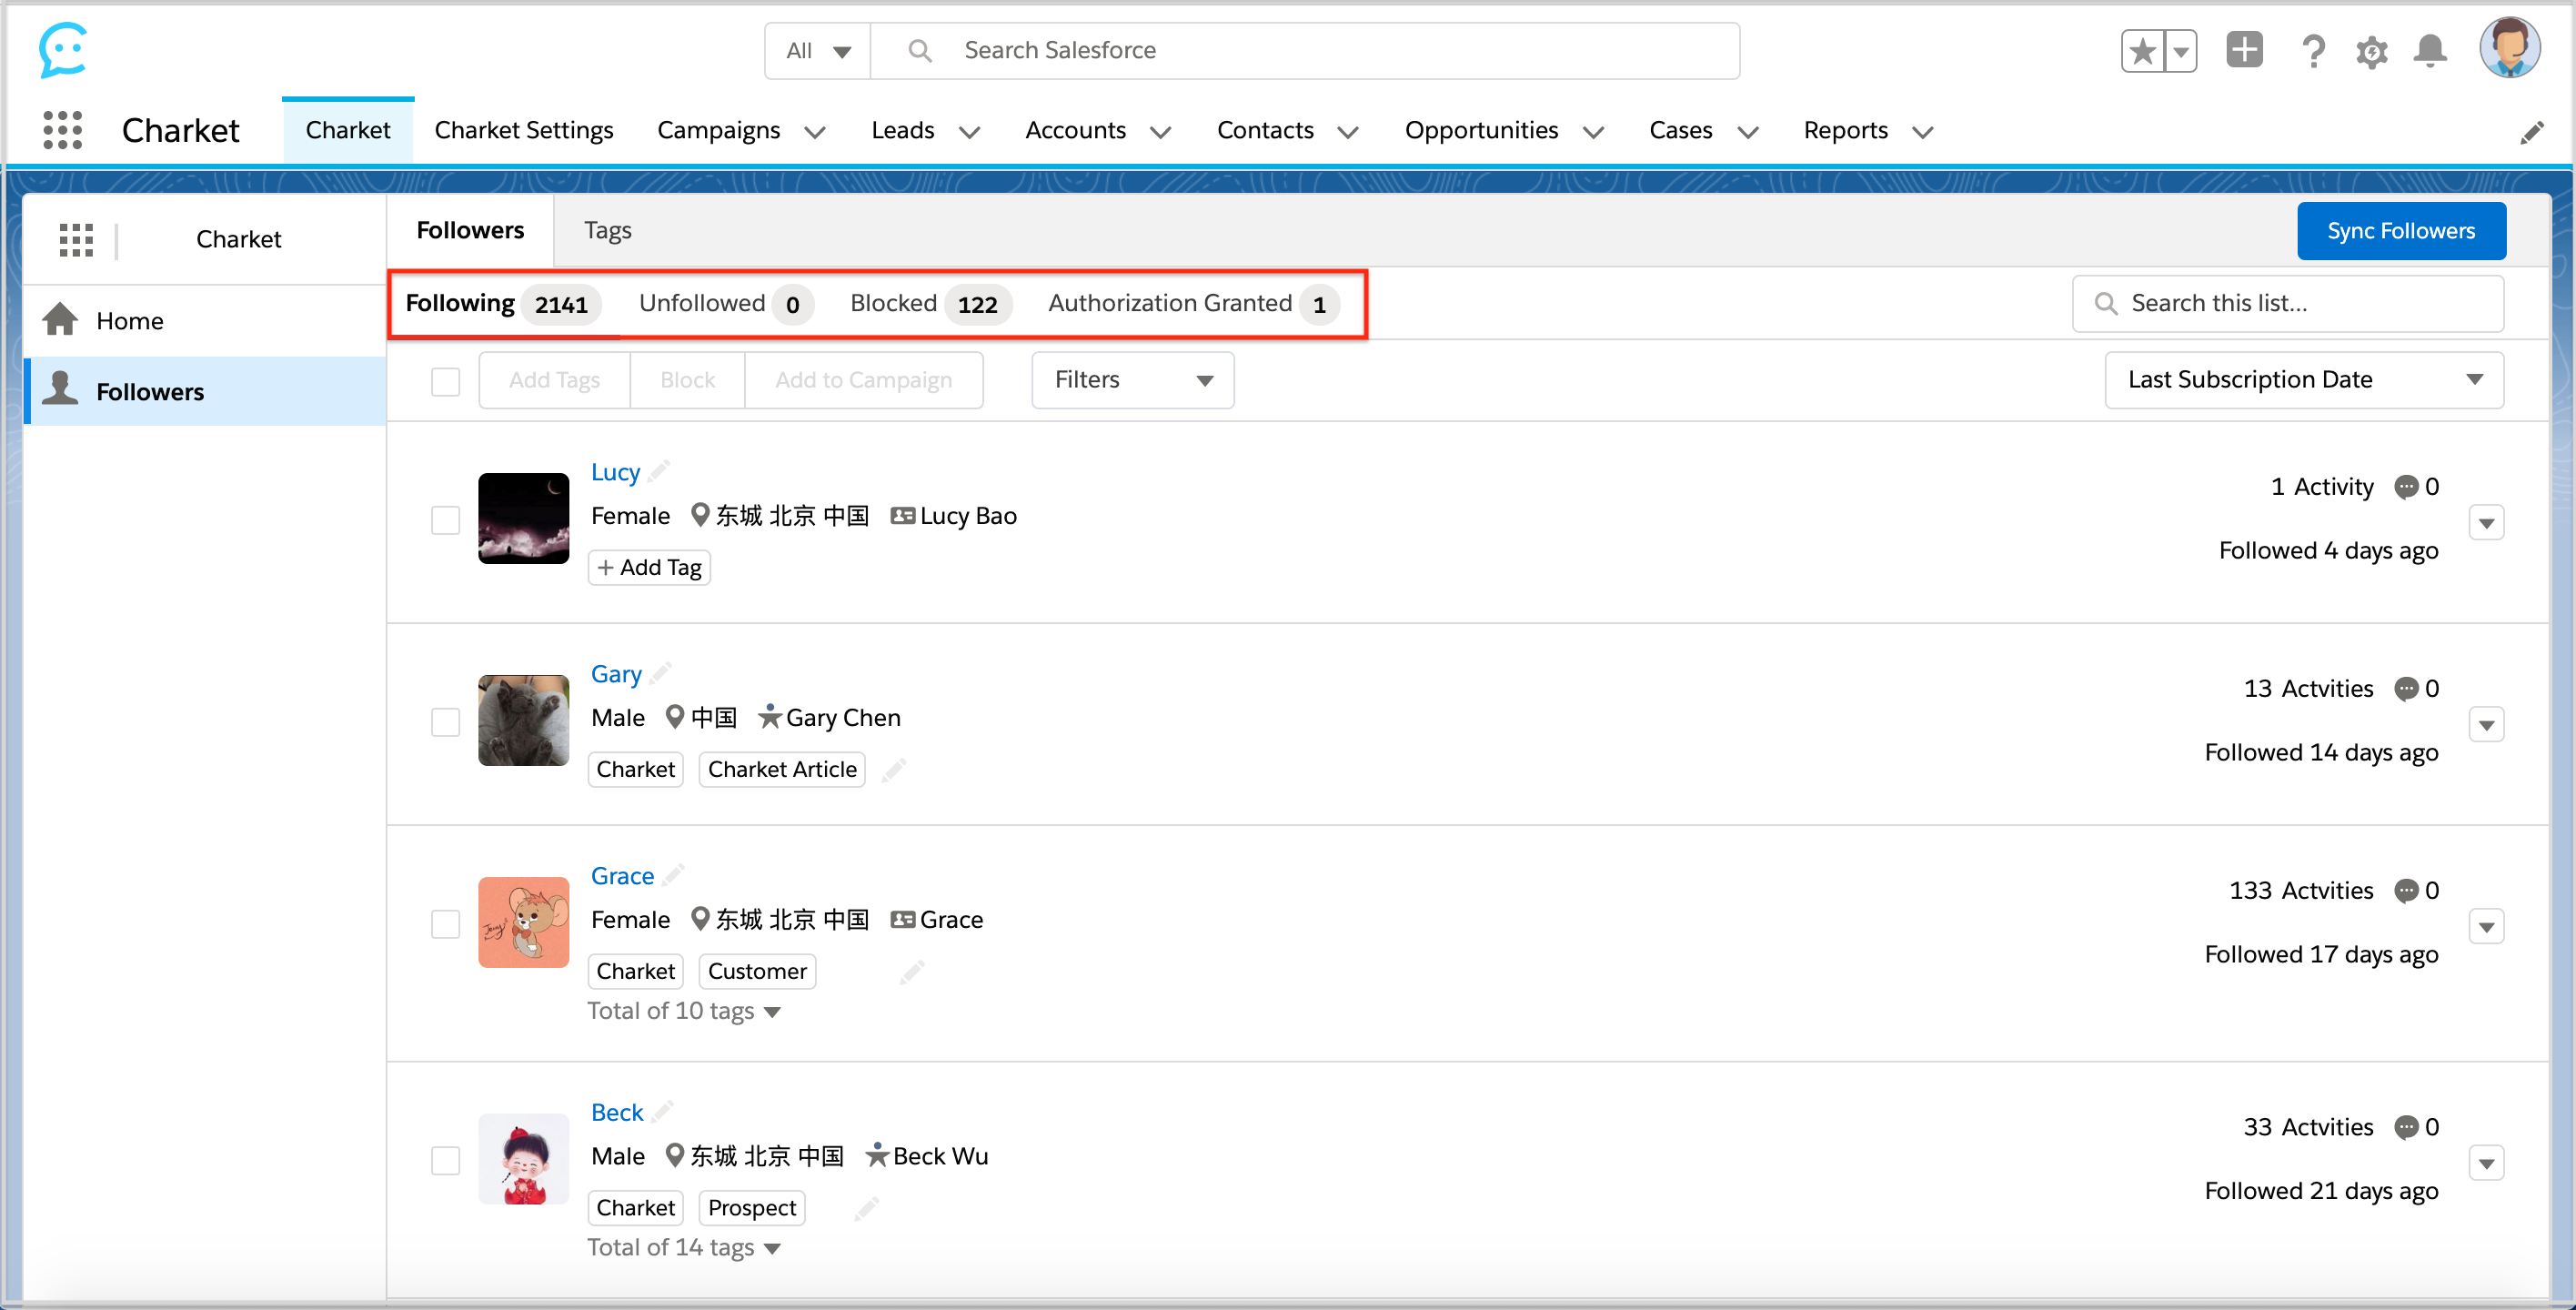Screen dimensions: 2576x1310
Task: Click the notifications bell icon
Action: coord(2429,50)
